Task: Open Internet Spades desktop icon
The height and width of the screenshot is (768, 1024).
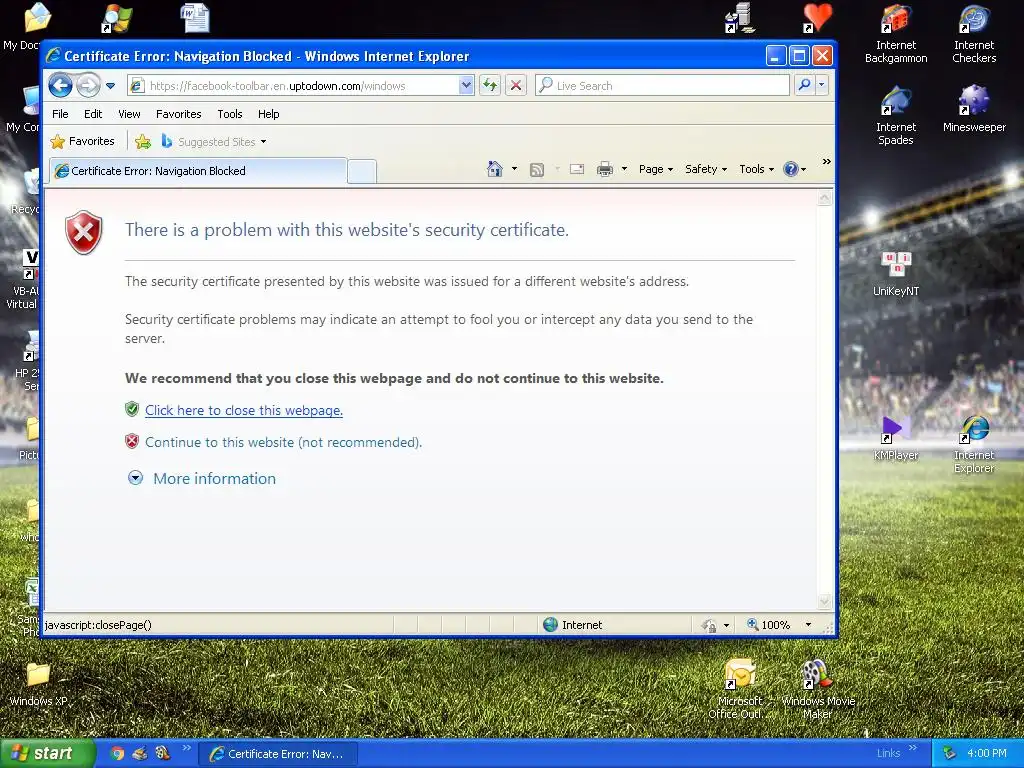Action: pos(896,116)
